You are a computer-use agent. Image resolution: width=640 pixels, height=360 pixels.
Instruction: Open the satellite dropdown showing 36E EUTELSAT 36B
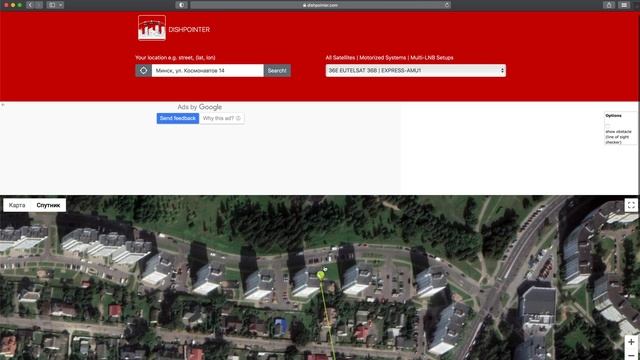416,71
